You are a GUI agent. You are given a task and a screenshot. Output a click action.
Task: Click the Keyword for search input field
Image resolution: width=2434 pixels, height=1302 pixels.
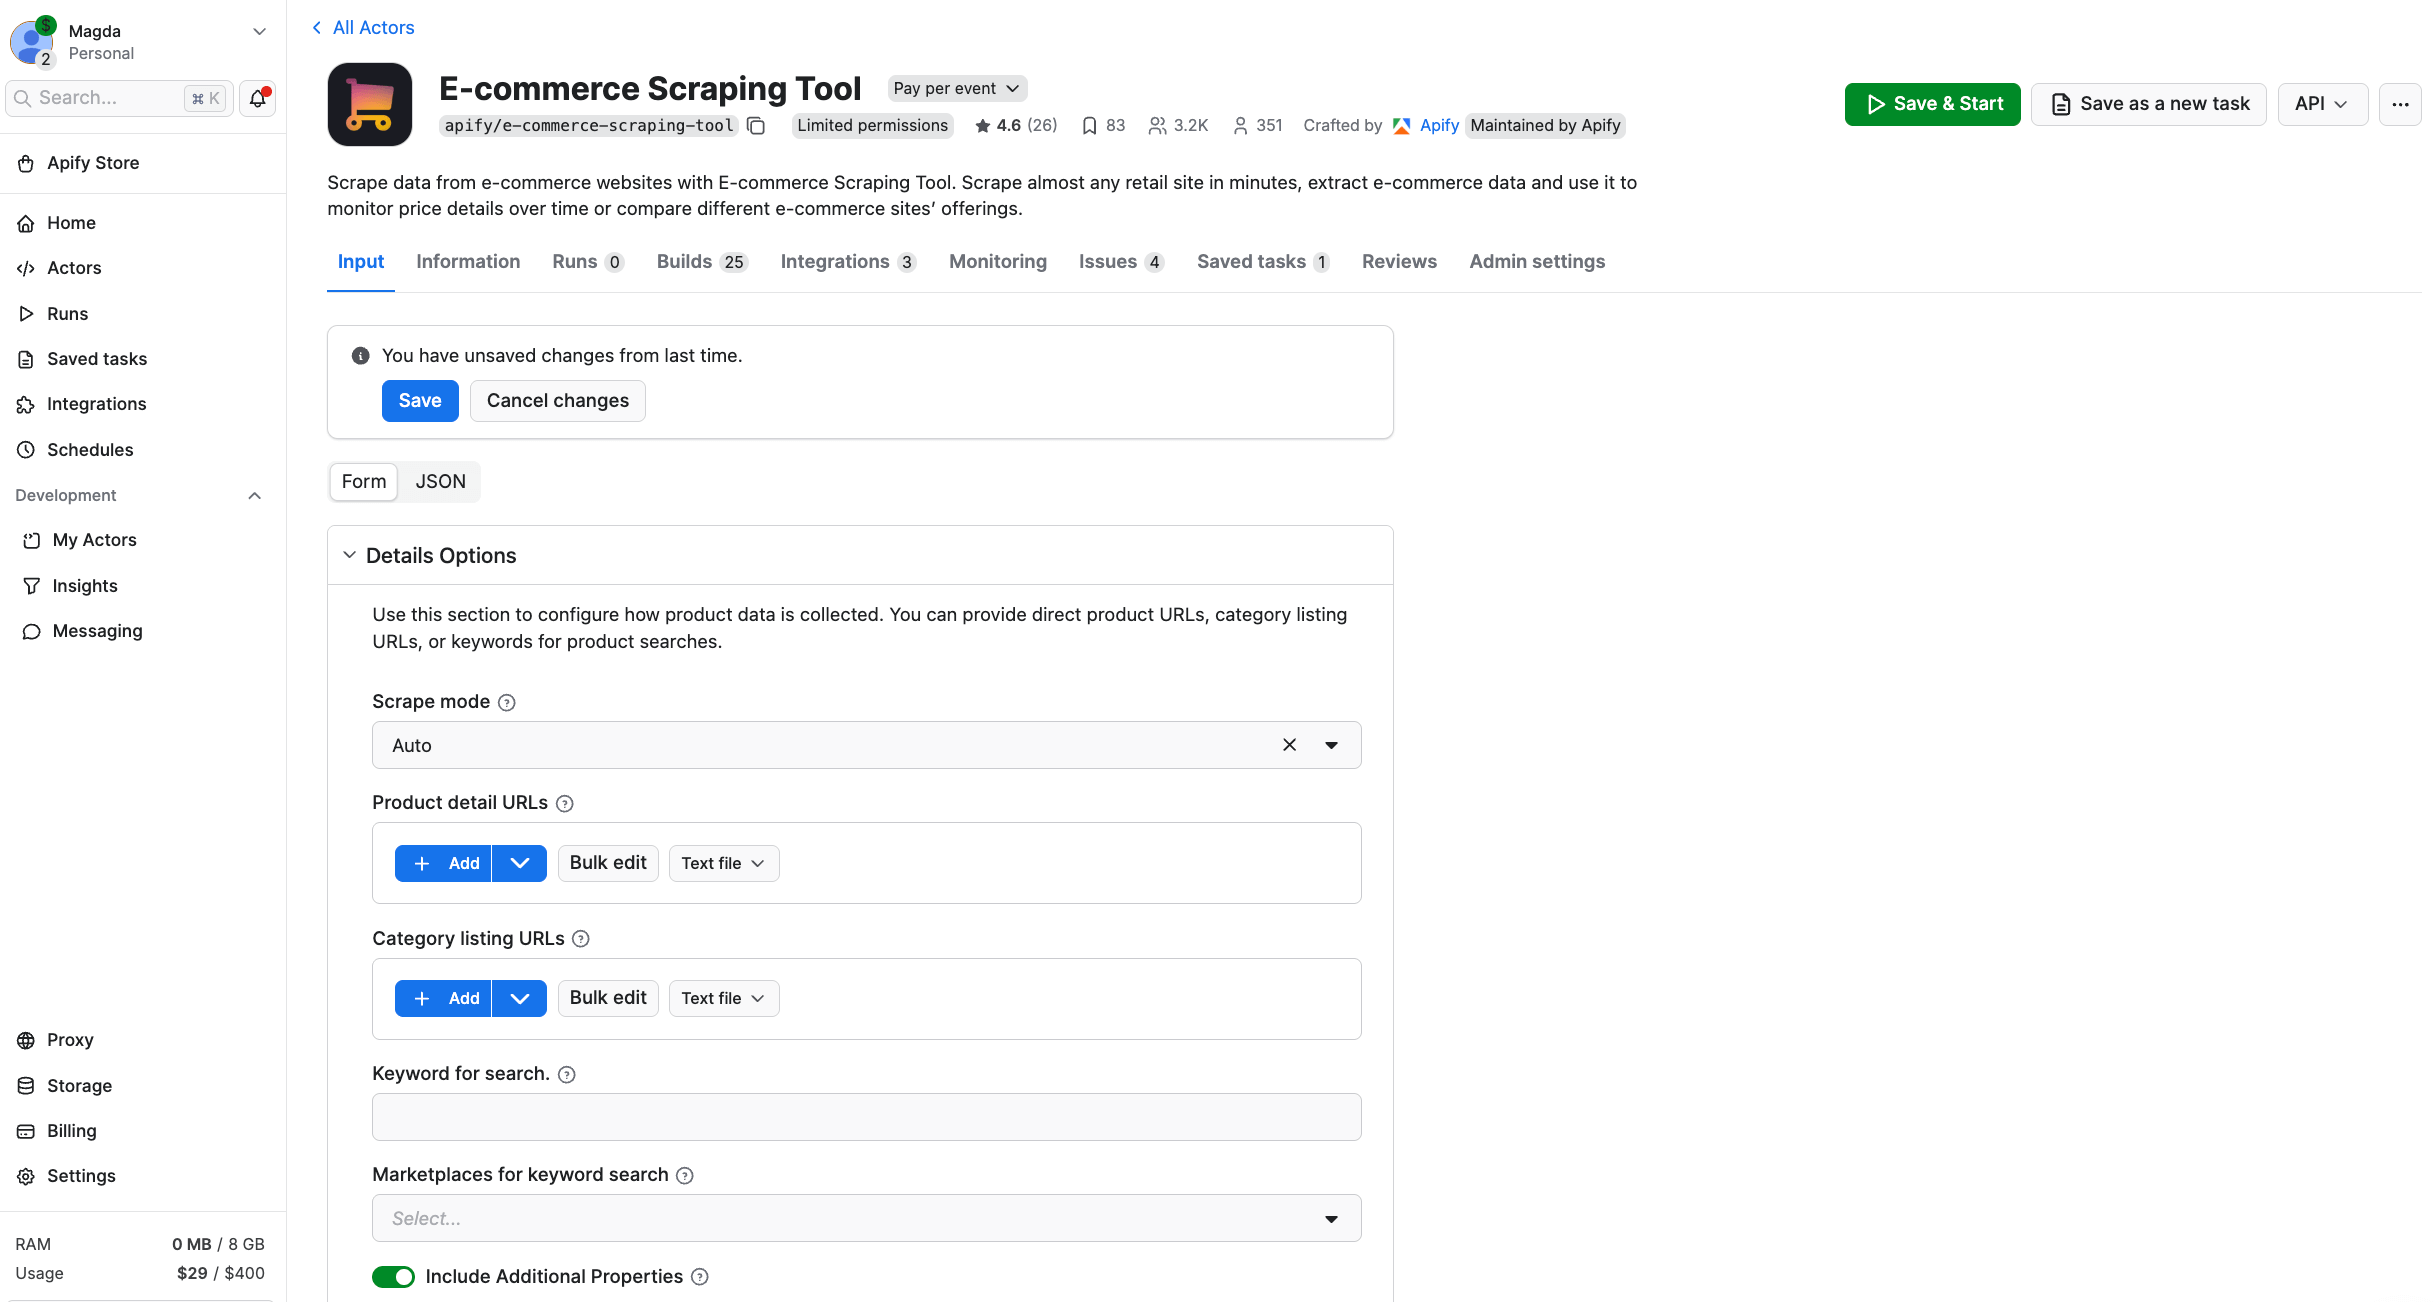click(866, 1117)
